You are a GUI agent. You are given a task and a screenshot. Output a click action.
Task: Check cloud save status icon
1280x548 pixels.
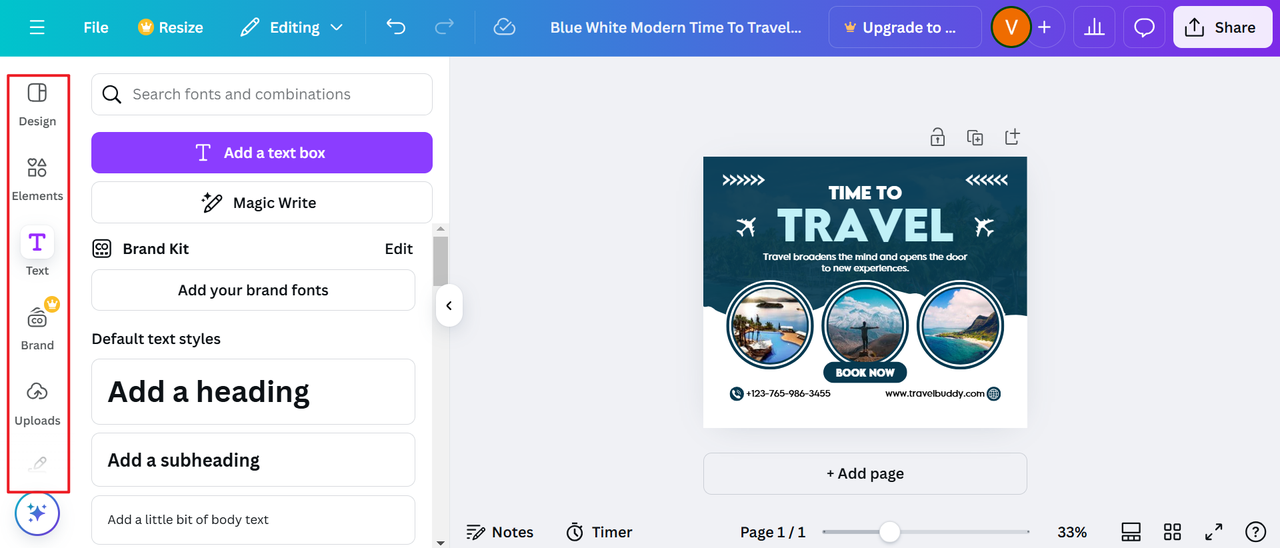coord(505,27)
